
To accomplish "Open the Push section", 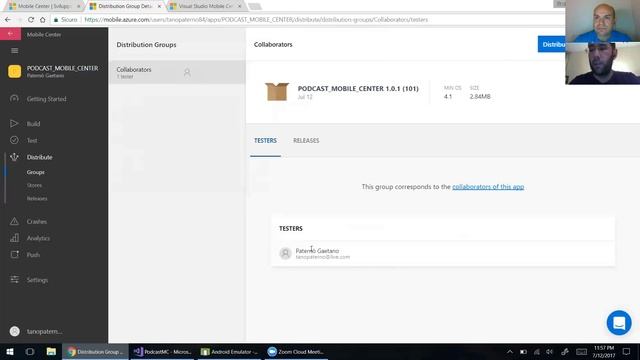I will coord(33,255).
